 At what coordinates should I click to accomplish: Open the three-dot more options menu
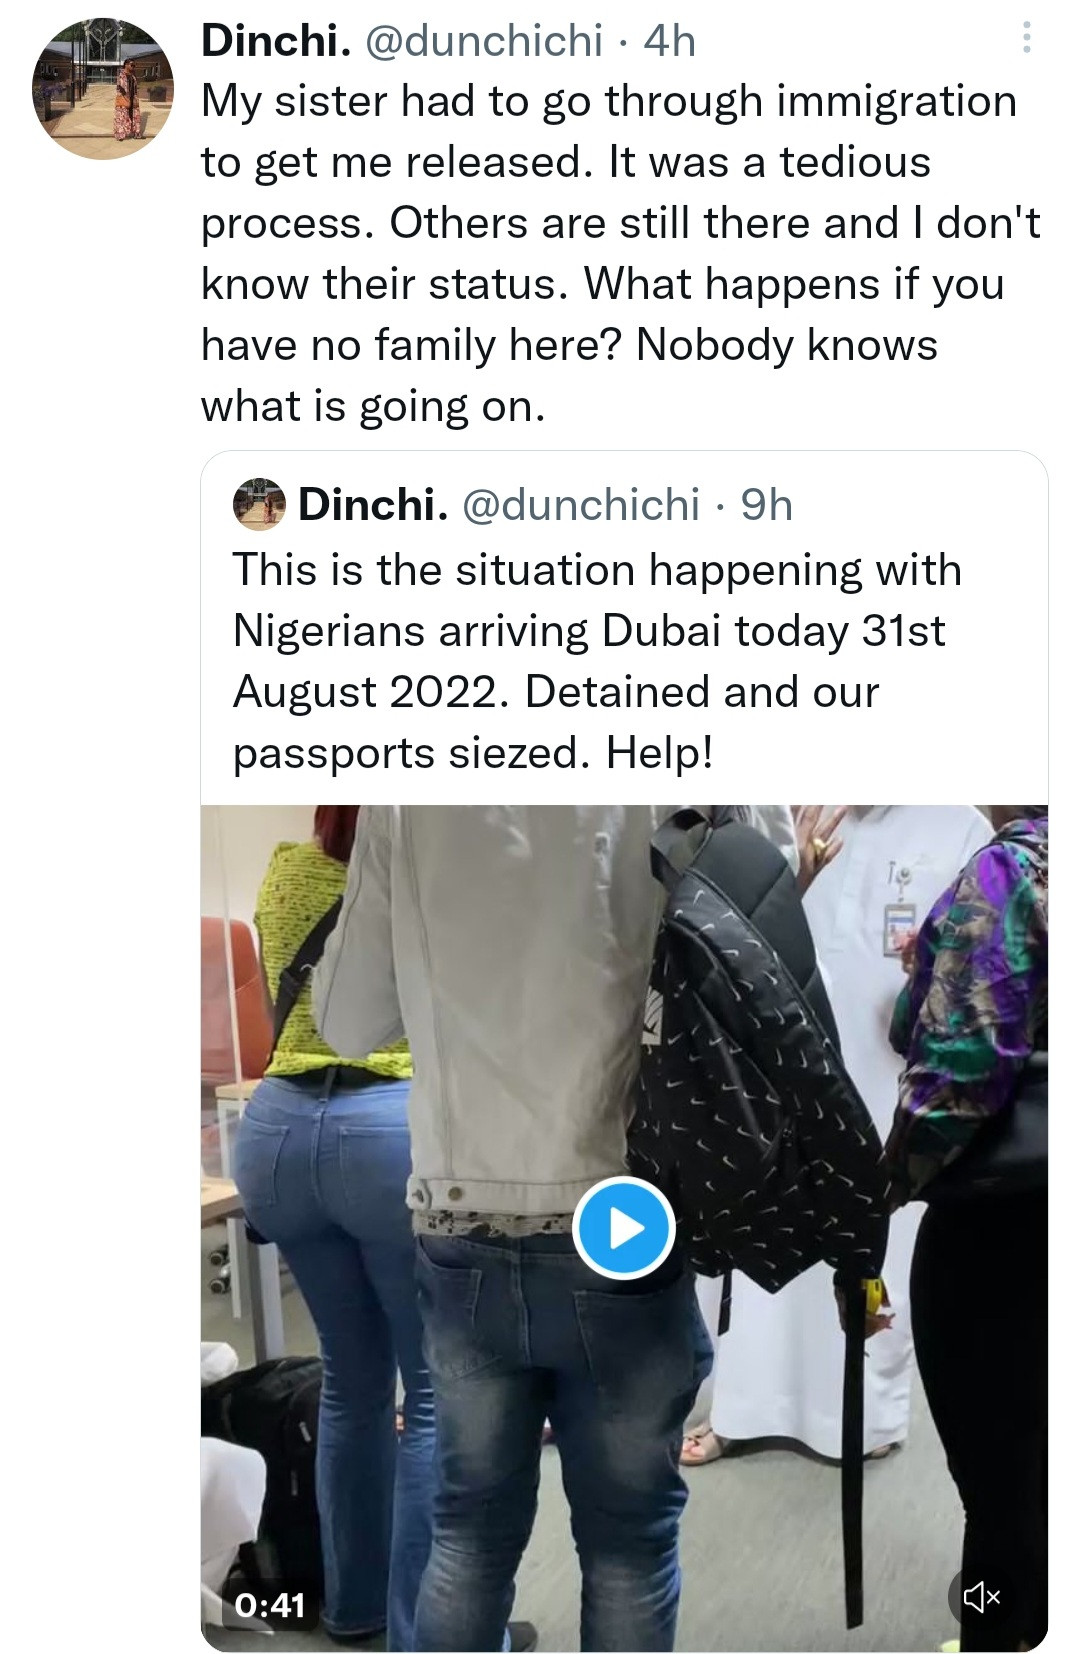[x=1025, y=40]
